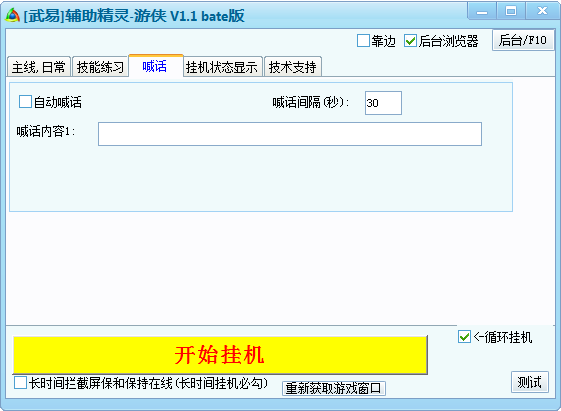Minimize the window

point(482,11)
